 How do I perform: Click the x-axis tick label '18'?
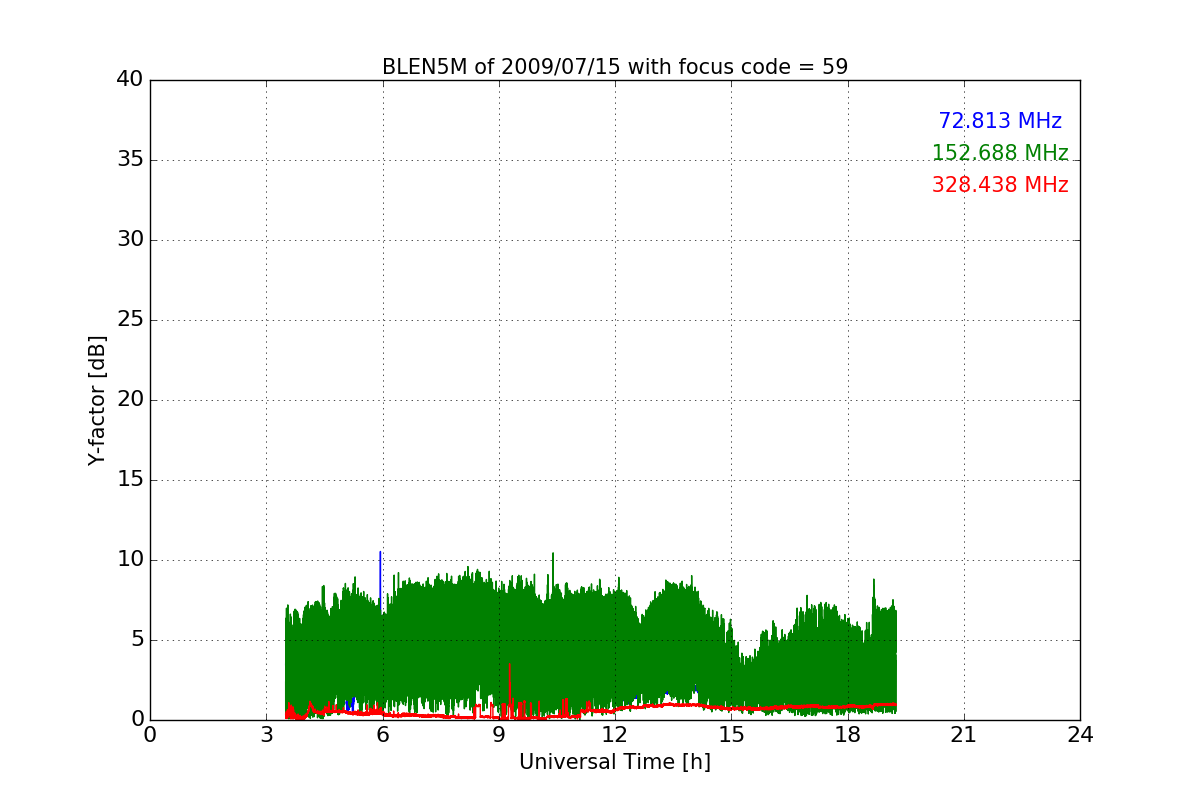tap(848, 735)
